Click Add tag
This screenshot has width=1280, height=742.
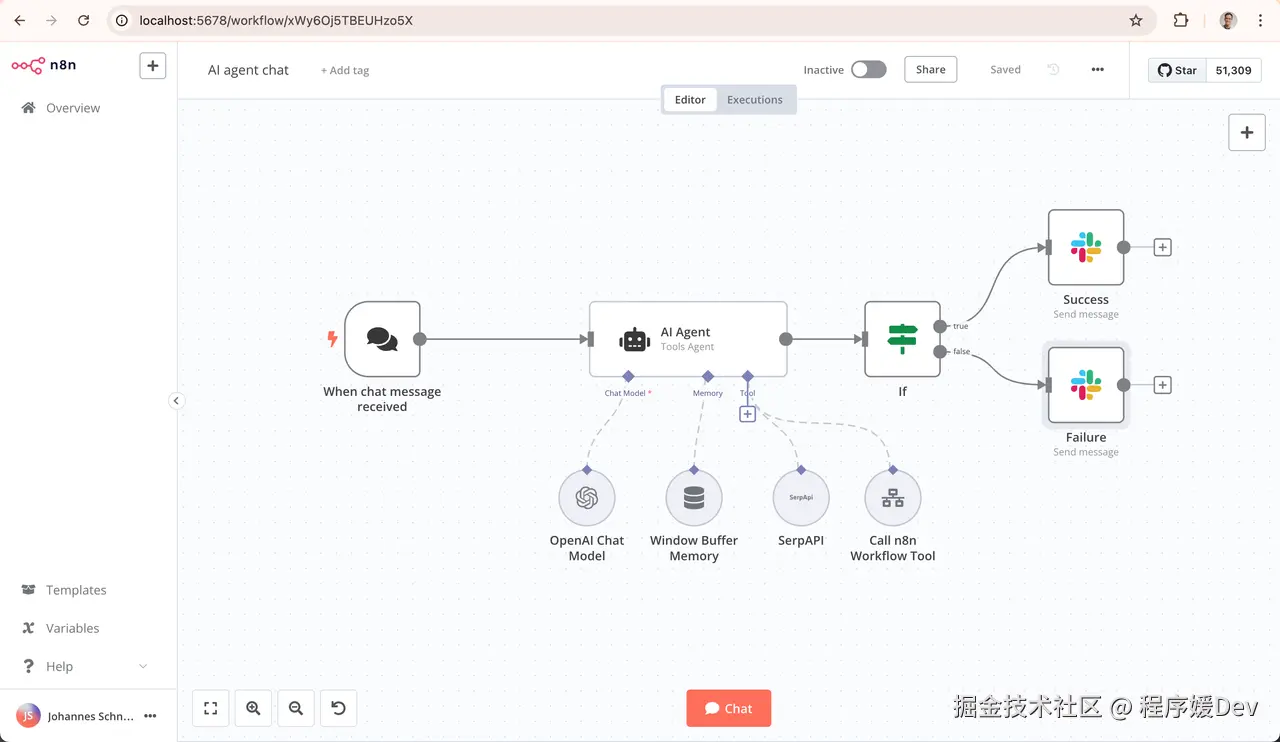coord(345,70)
